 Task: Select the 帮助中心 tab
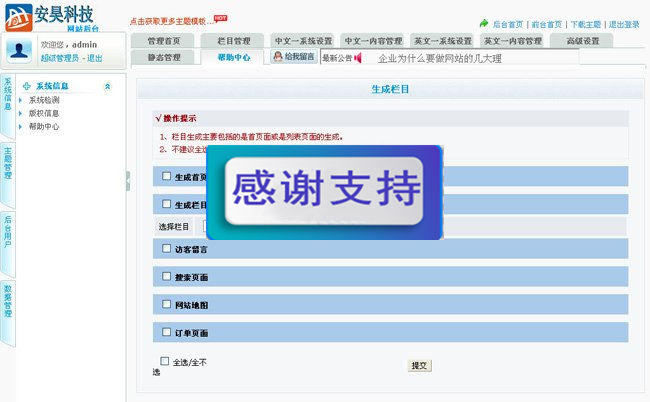233,57
